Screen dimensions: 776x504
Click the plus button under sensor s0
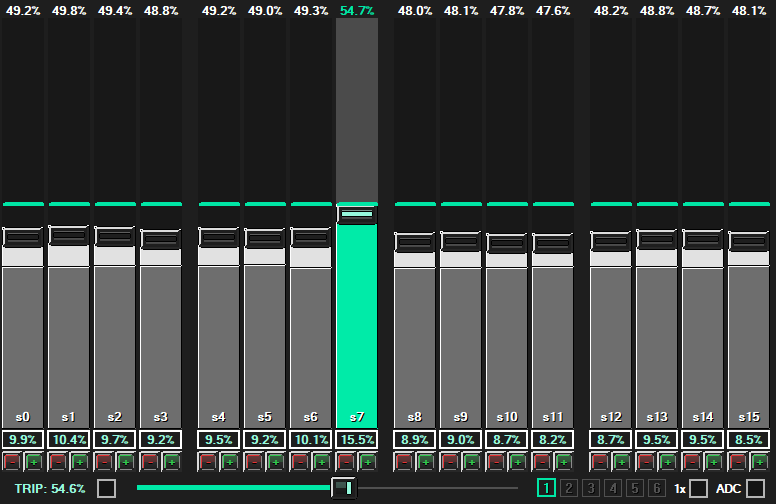(x=33, y=462)
